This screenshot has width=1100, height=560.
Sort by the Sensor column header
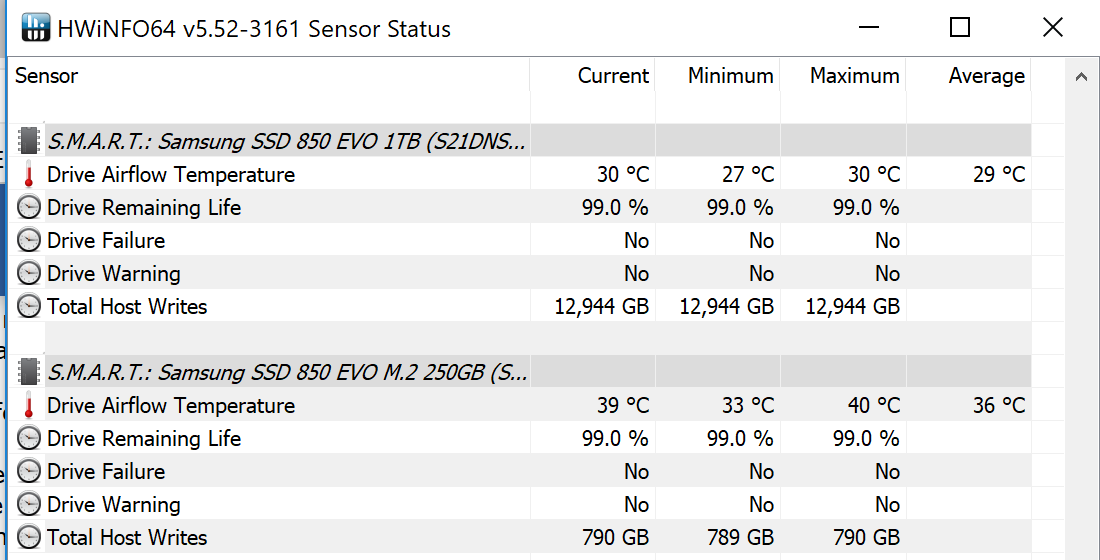point(47,76)
